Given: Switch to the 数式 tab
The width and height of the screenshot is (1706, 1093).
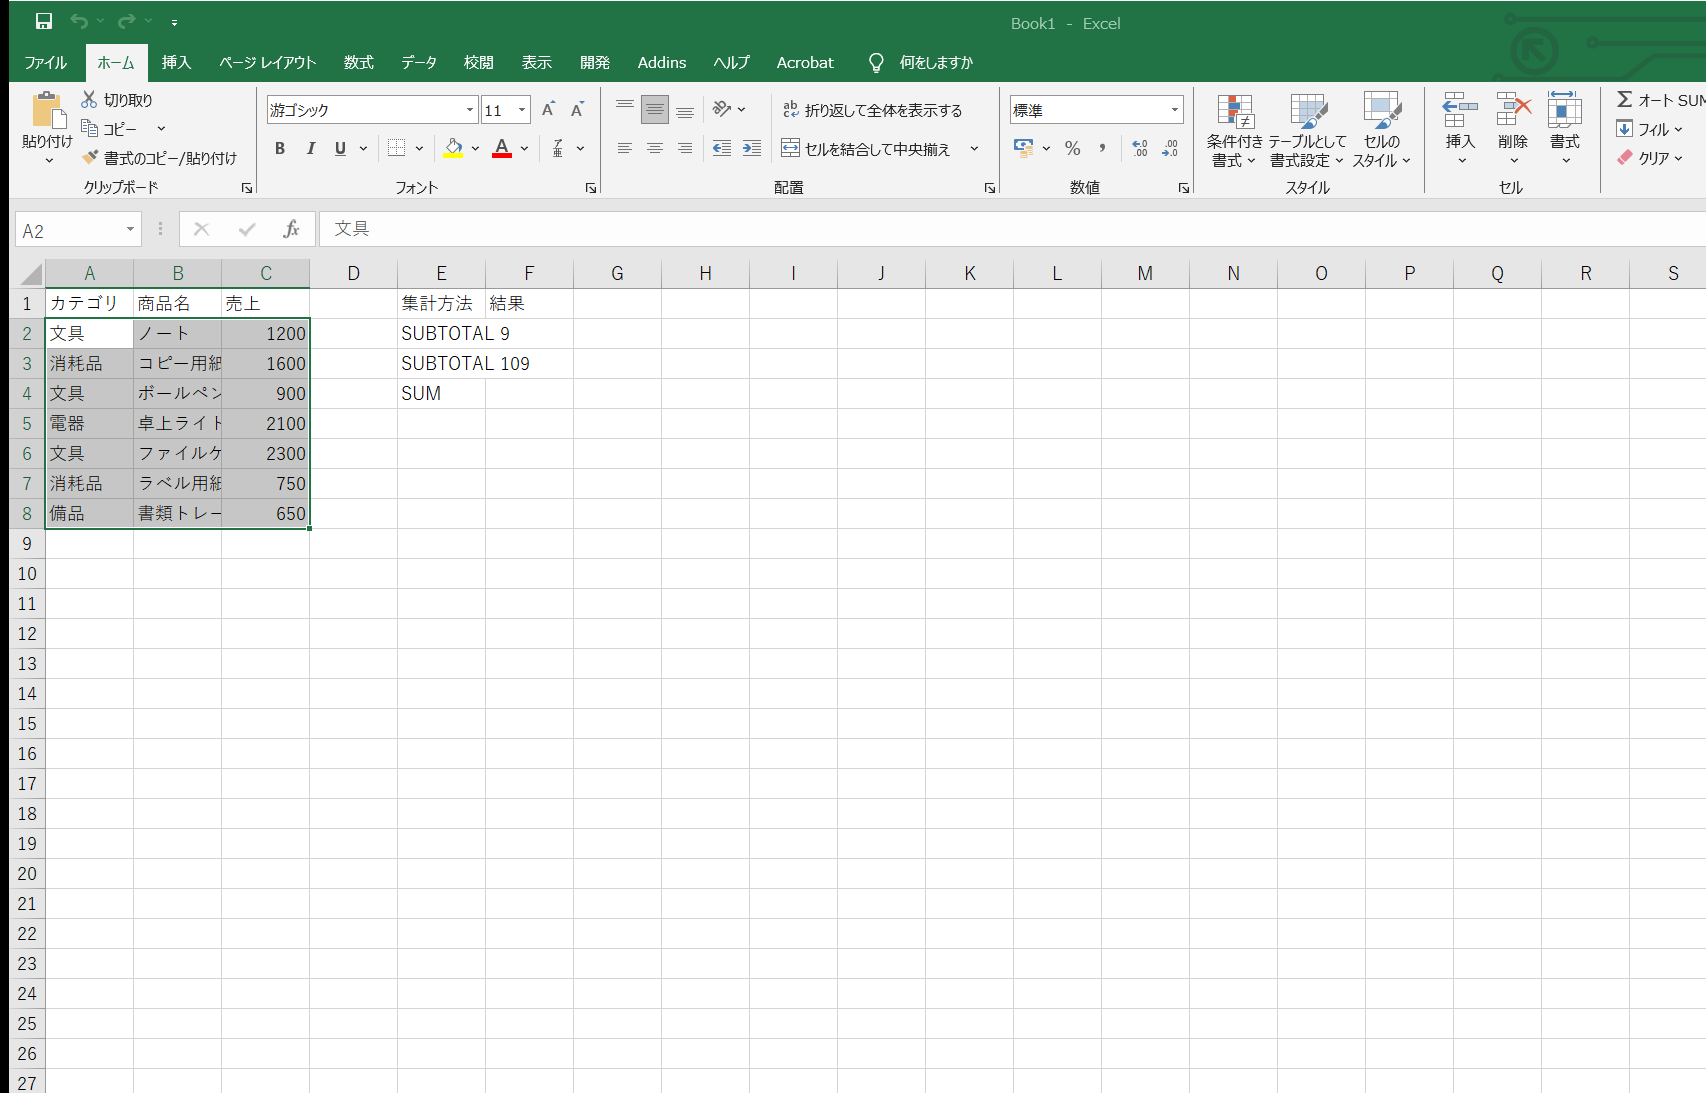Looking at the screenshot, I should (x=358, y=62).
